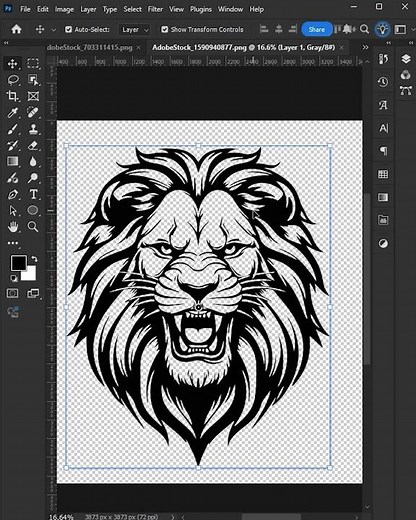
Task: Open the Glyphs panel icon
Action: pos(383,105)
